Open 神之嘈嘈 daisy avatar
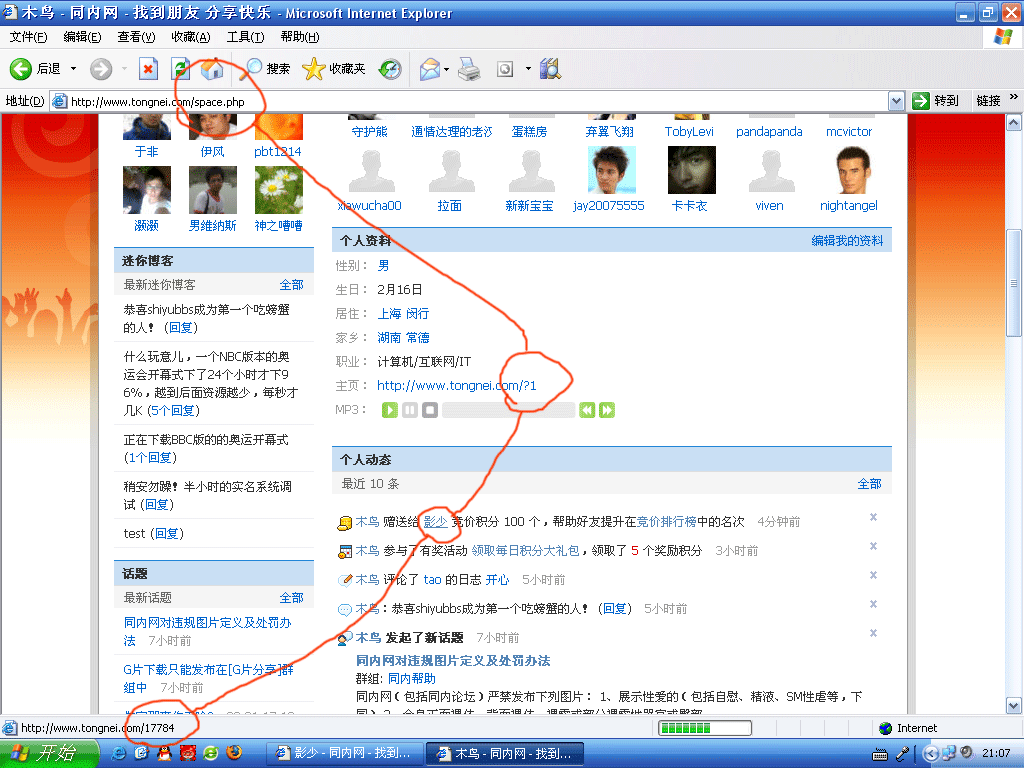1024x768 pixels. pos(279,190)
